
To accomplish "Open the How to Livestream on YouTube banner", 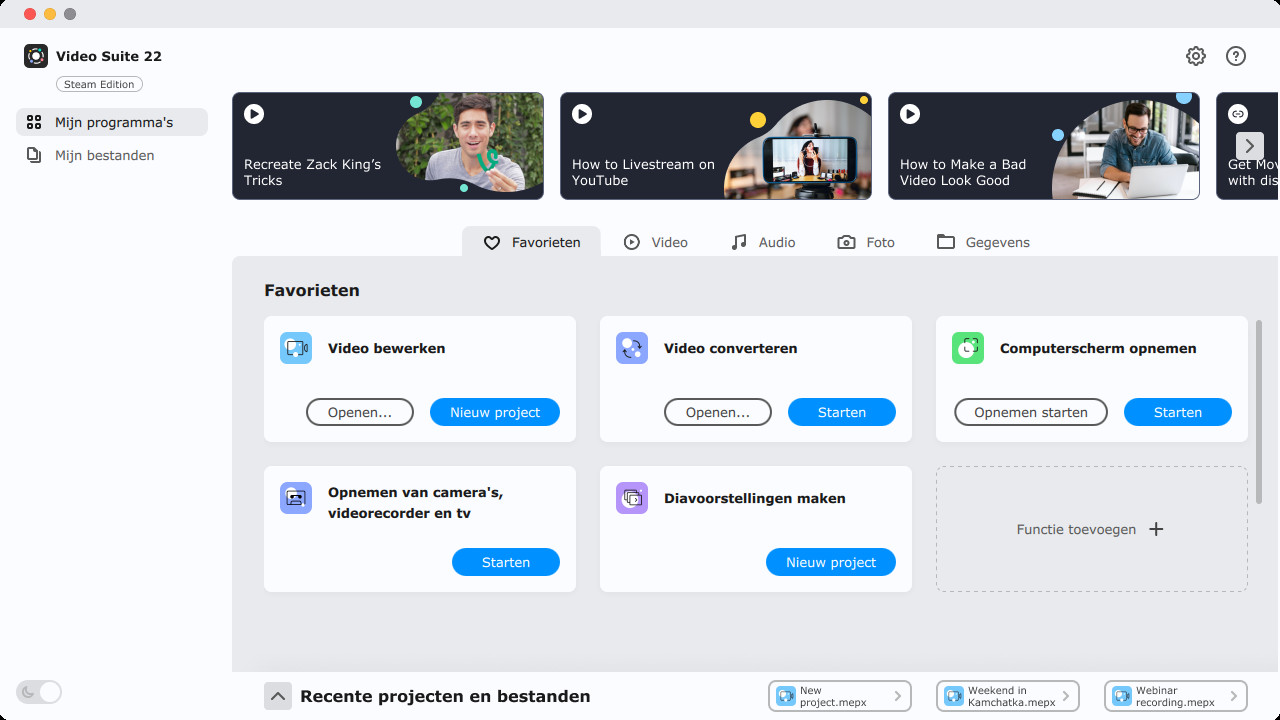I will tap(715, 146).
